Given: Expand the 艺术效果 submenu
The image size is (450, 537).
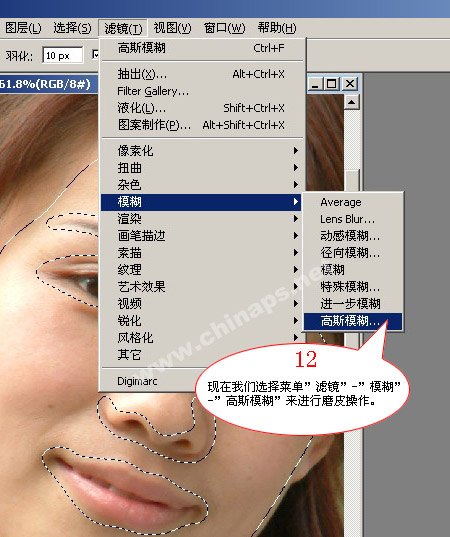Looking at the screenshot, I should [202, 287].
